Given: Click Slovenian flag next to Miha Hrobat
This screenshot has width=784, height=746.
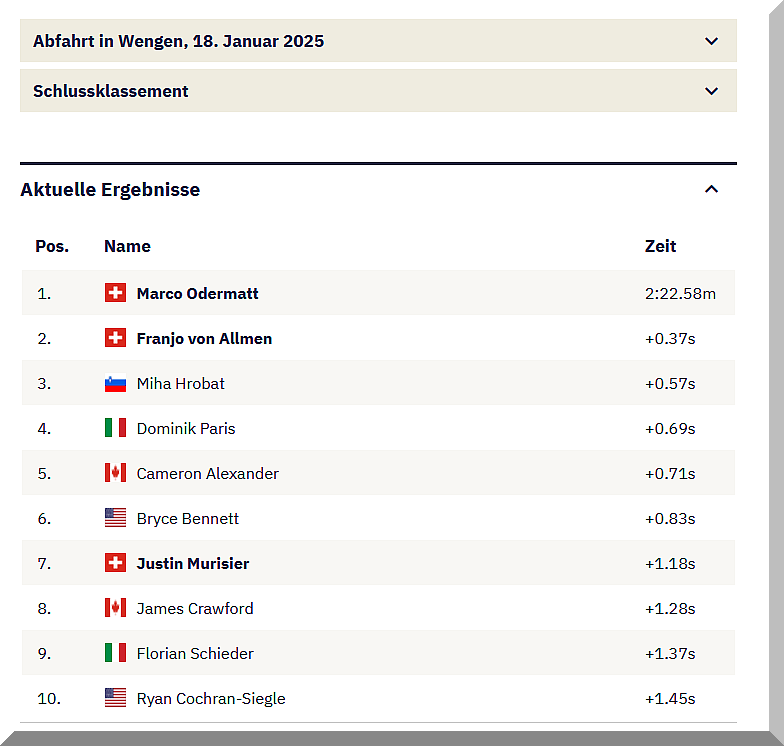Looking at the screenshot, I should point(115,383).
